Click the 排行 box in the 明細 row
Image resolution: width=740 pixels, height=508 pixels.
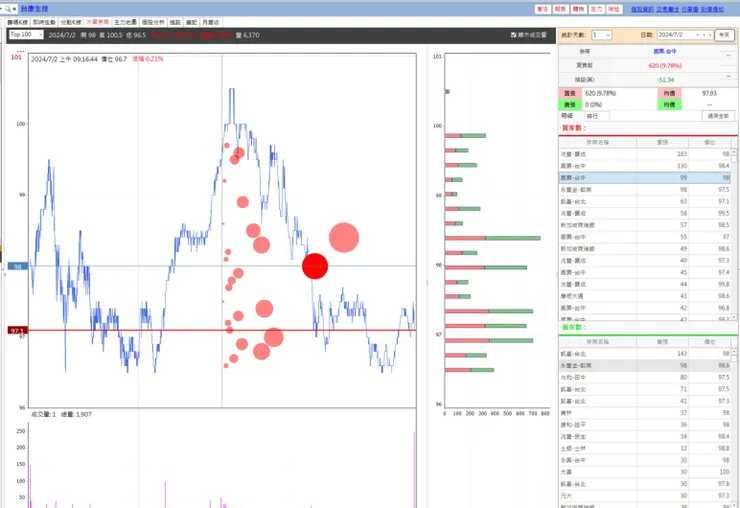click(x=597, y=116)
